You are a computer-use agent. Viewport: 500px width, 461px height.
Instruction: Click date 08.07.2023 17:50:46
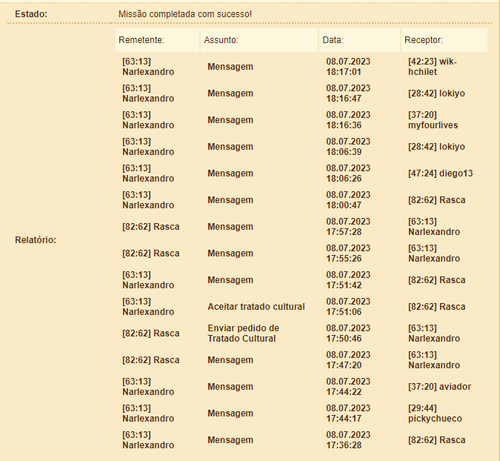click(x=348, y=333)
